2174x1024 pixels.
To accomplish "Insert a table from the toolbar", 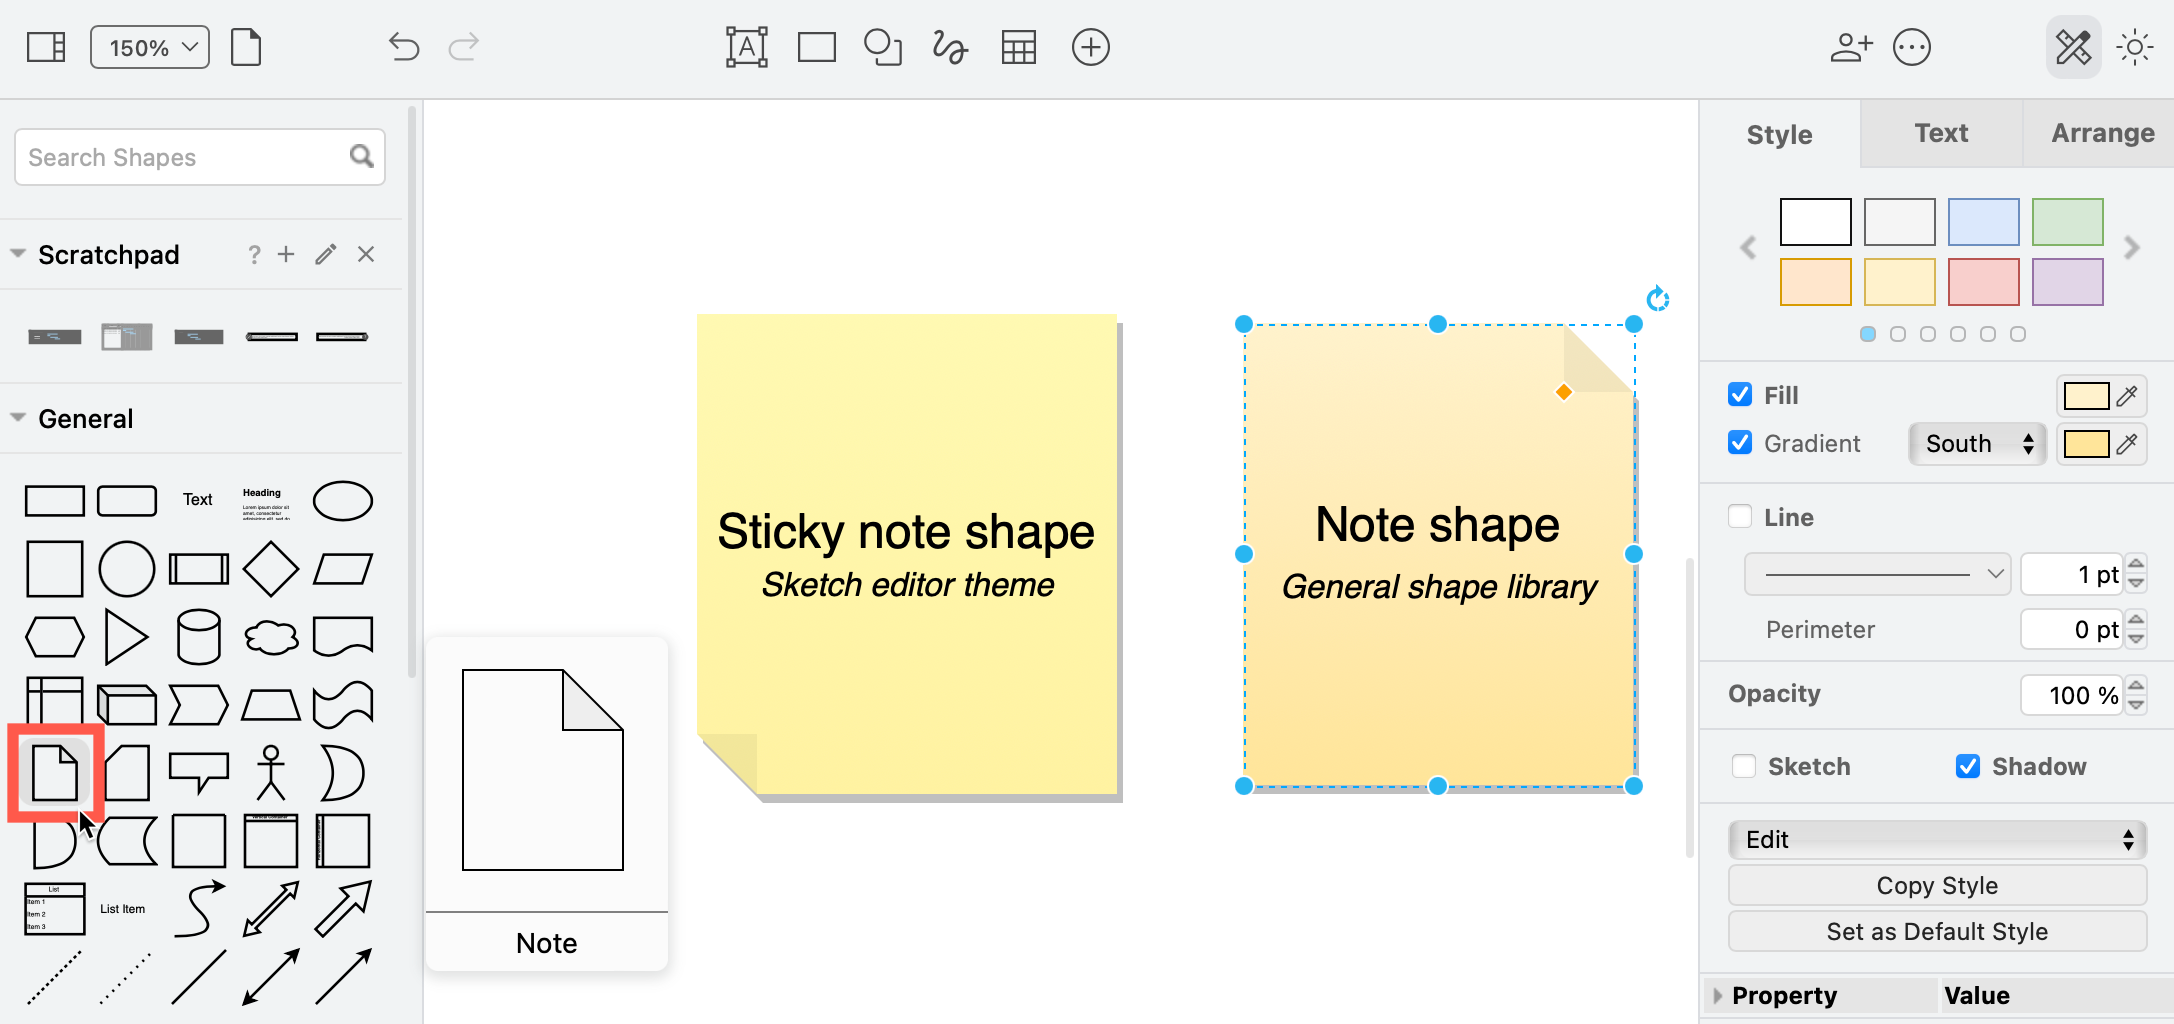I will click(x=1019, y=46).
